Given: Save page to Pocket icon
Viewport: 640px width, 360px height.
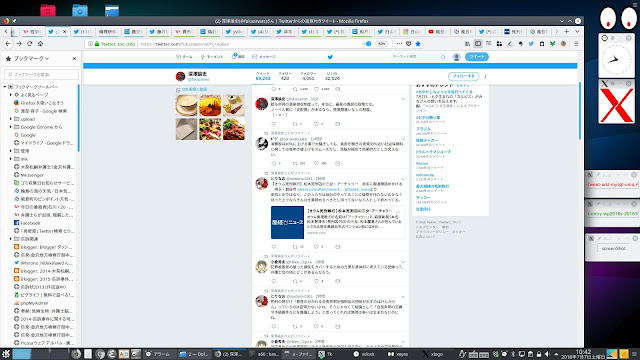Looking at the screenshot, I should 409,44.
